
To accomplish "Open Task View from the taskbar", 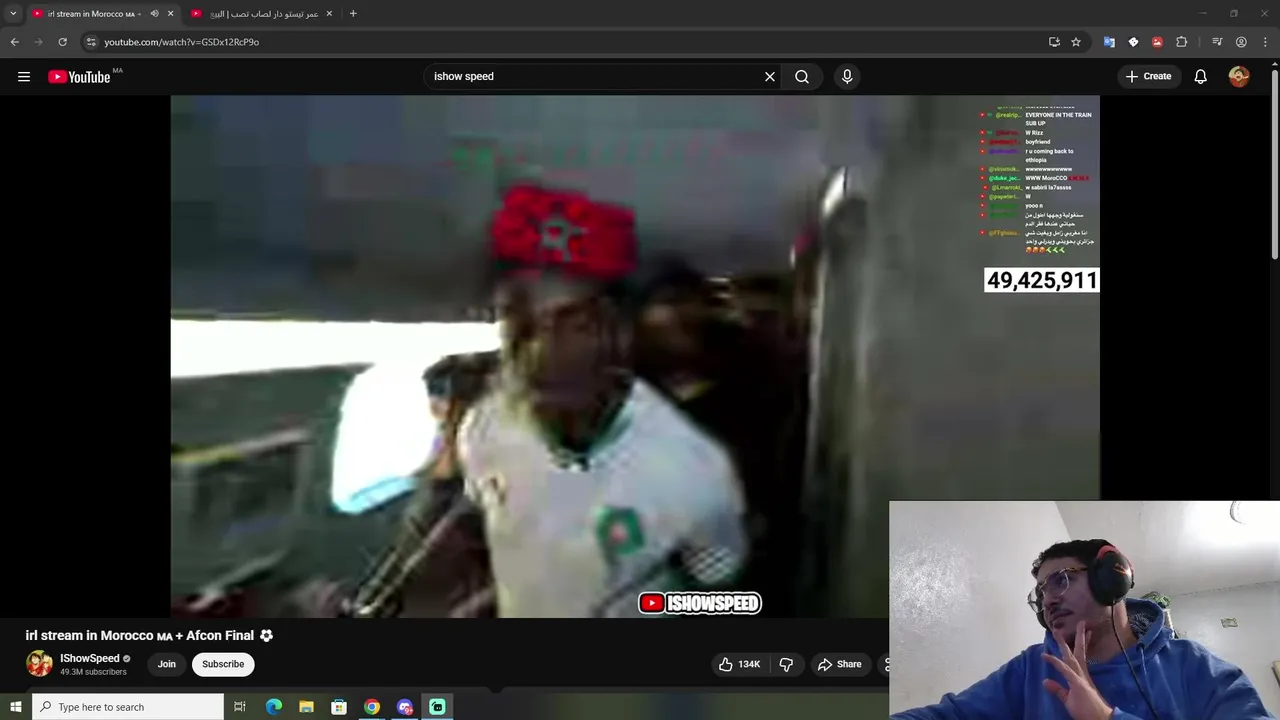I will click(240, 707).
